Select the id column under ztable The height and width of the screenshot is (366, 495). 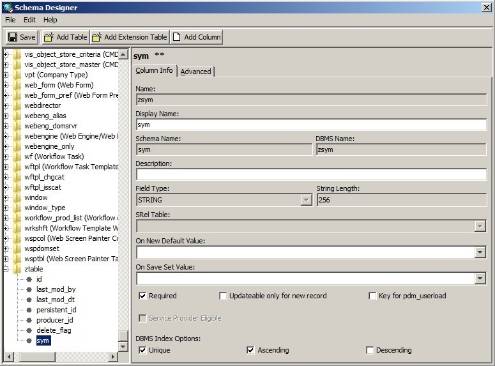pos(39,279)
